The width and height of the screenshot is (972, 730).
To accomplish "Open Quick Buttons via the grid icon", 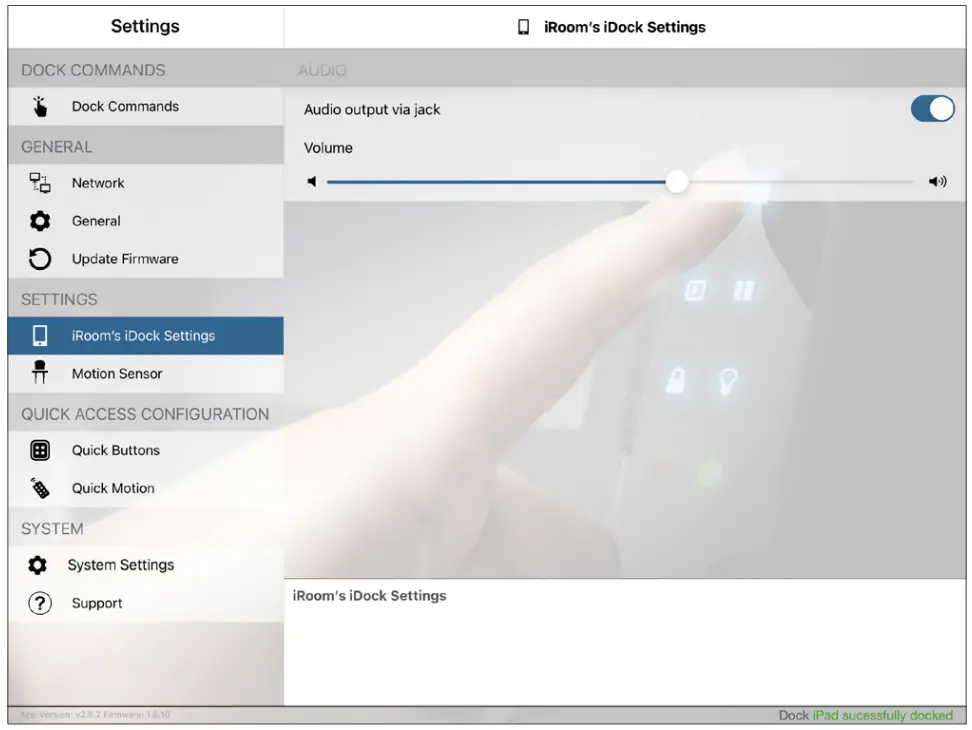I will tap(39, 450).
